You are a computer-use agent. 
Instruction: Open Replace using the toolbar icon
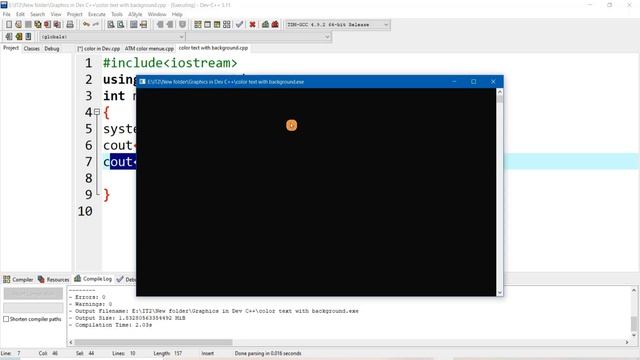120,24
